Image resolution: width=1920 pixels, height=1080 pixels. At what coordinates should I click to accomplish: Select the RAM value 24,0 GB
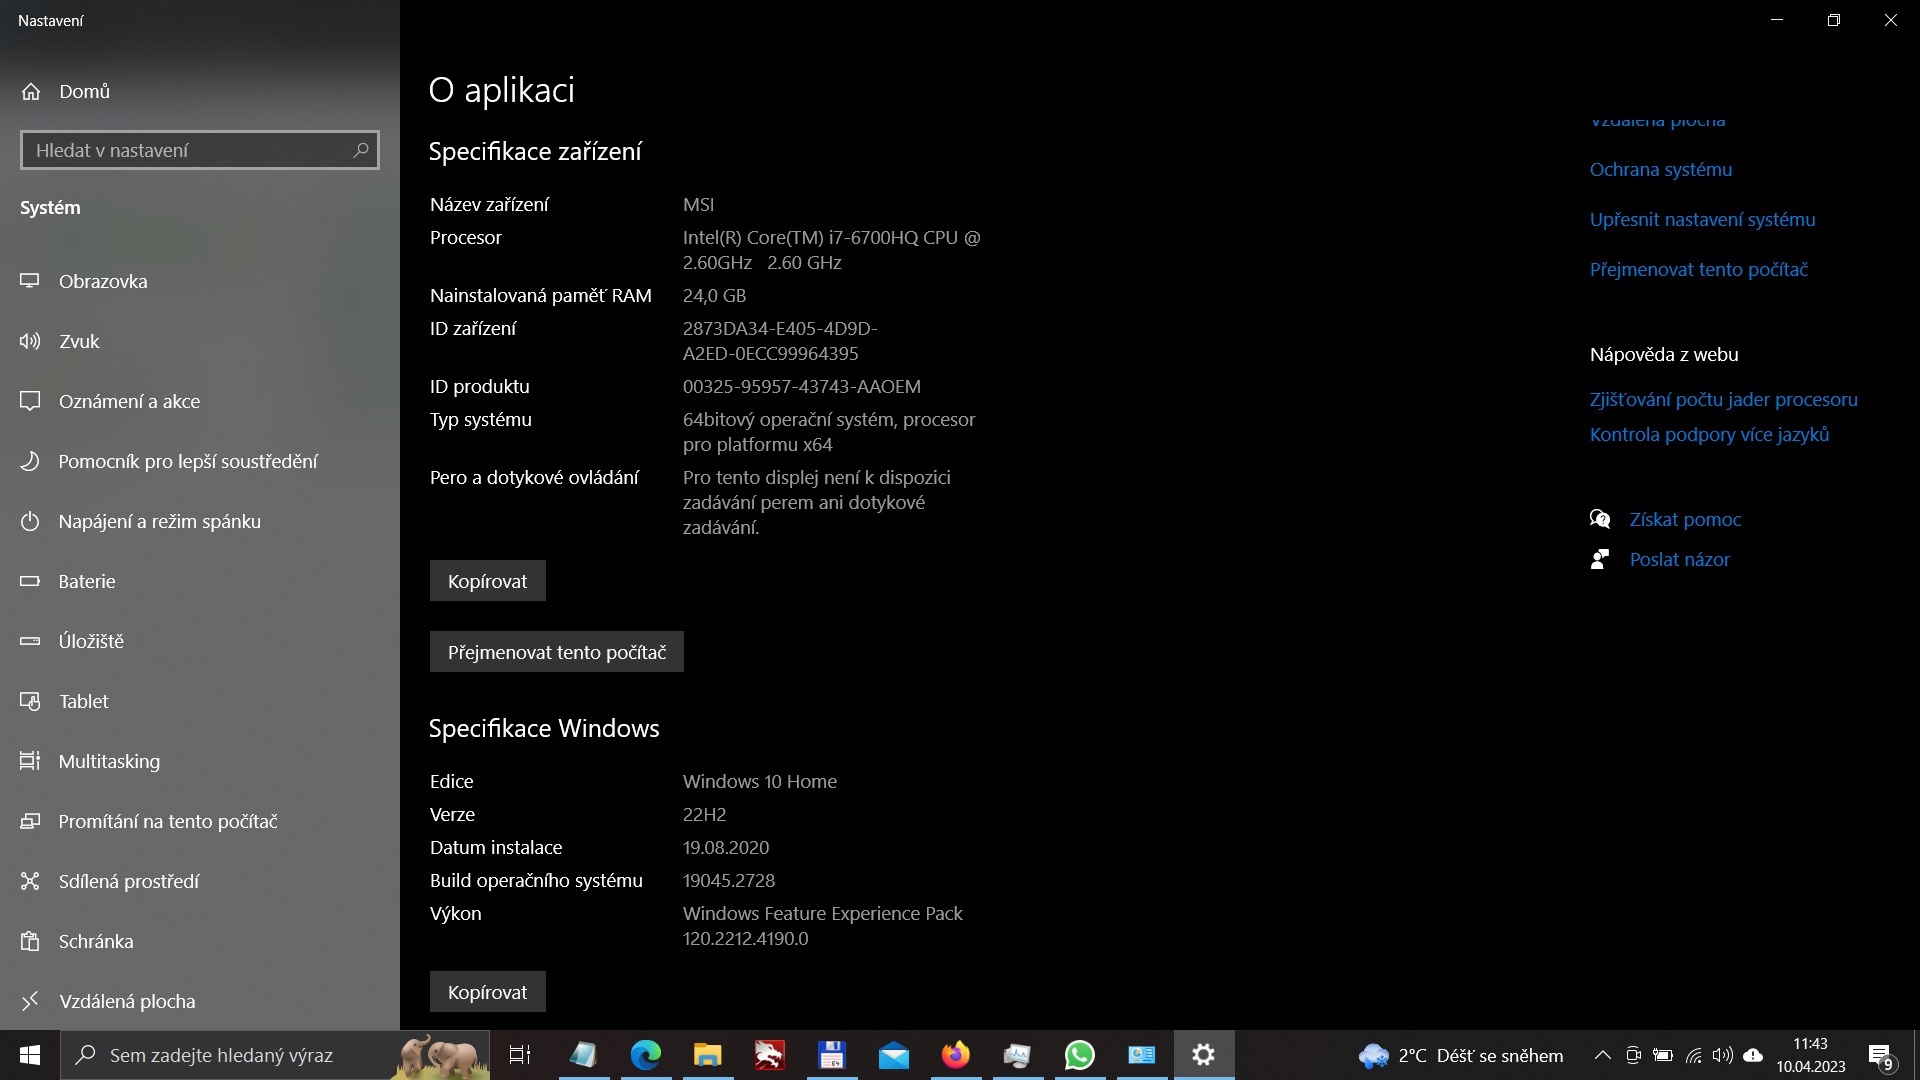[x=714, y=295]
